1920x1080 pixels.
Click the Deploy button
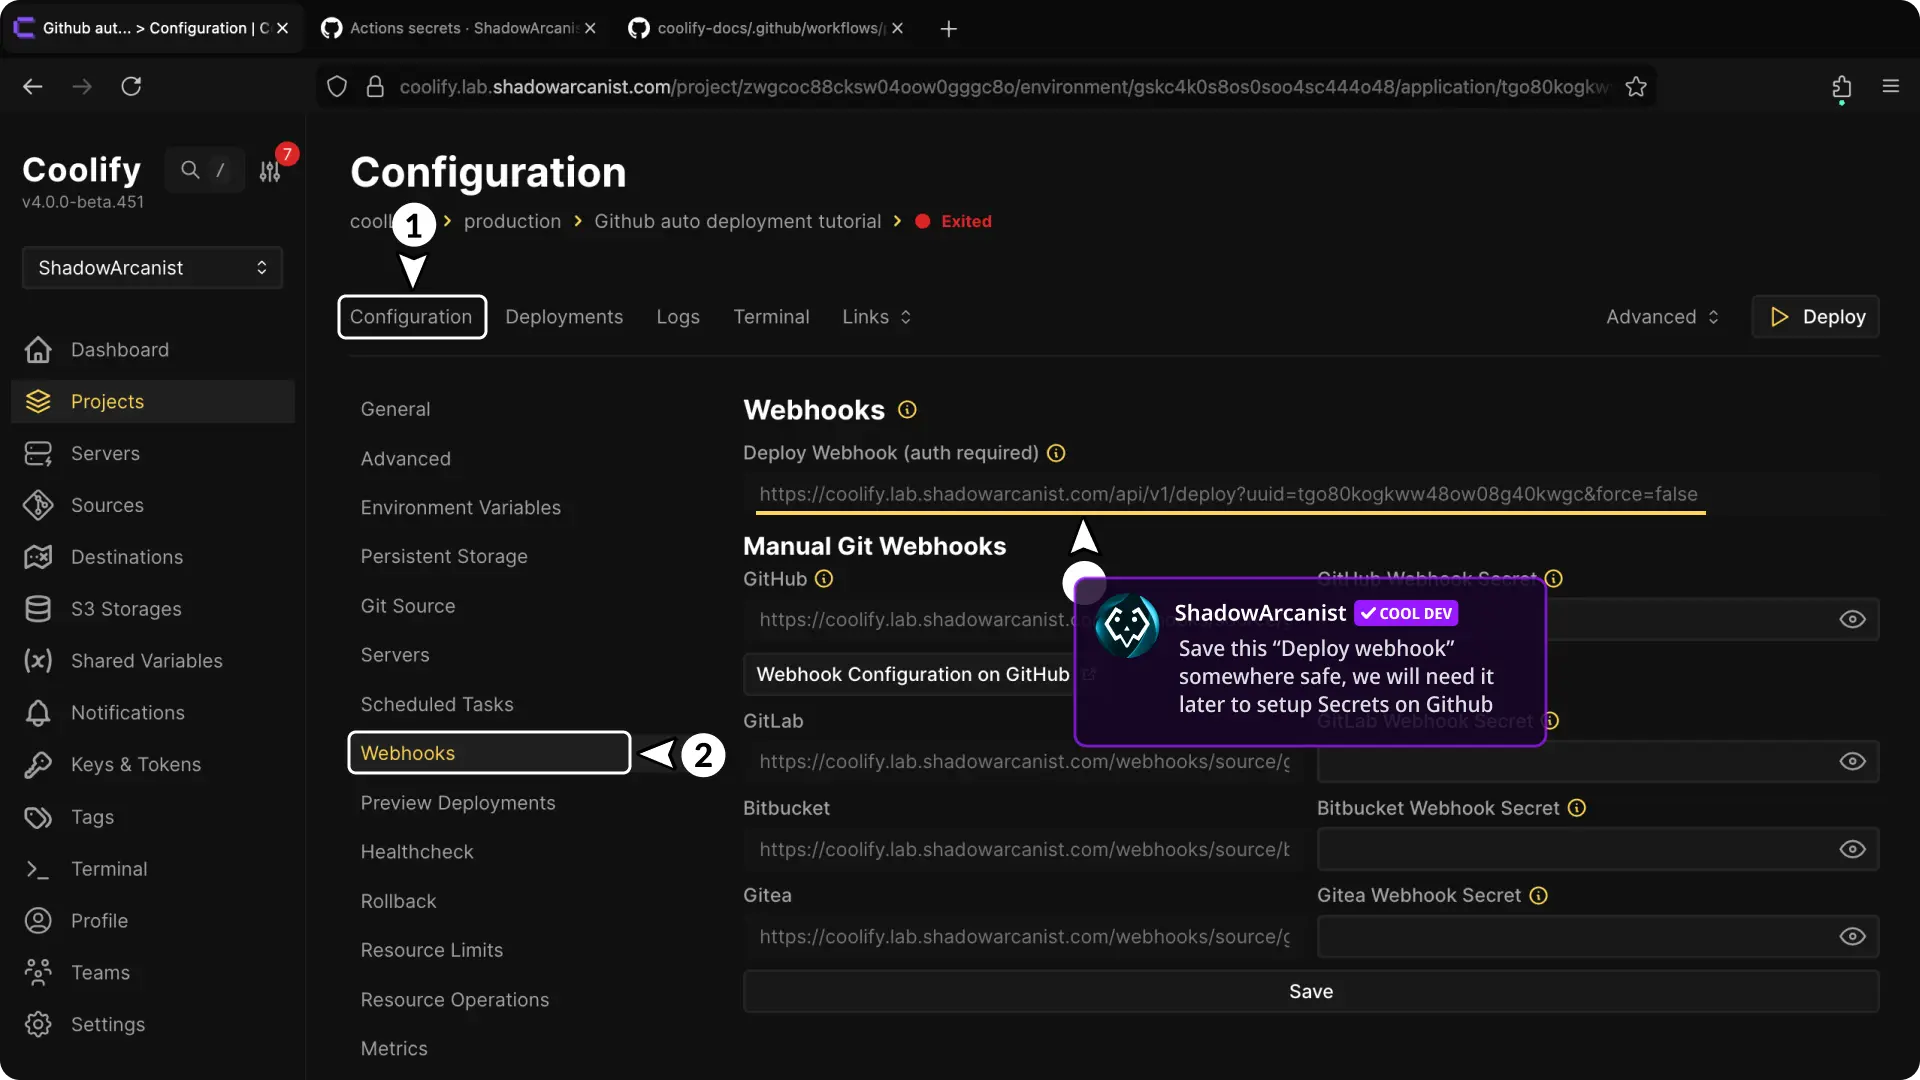1816,316
